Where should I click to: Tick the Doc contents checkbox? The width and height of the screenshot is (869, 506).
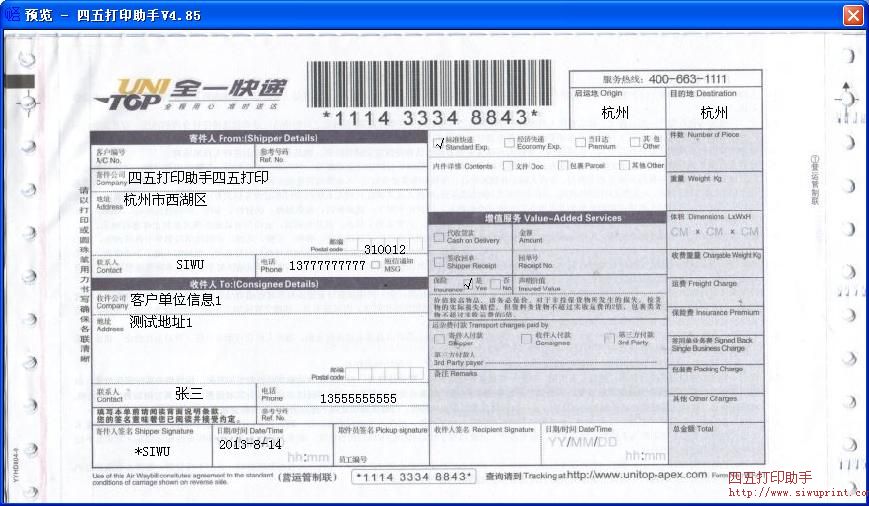coord(508,166)
